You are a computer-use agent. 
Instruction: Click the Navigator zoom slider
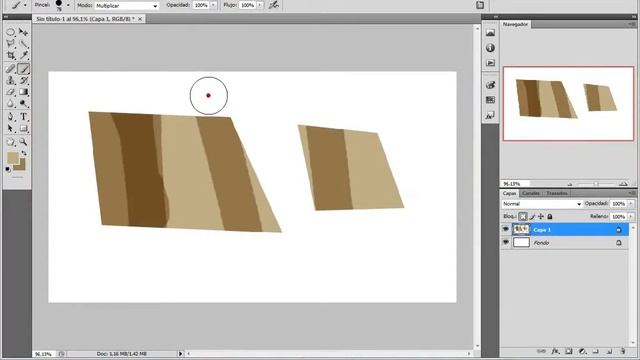pos(596,184)
